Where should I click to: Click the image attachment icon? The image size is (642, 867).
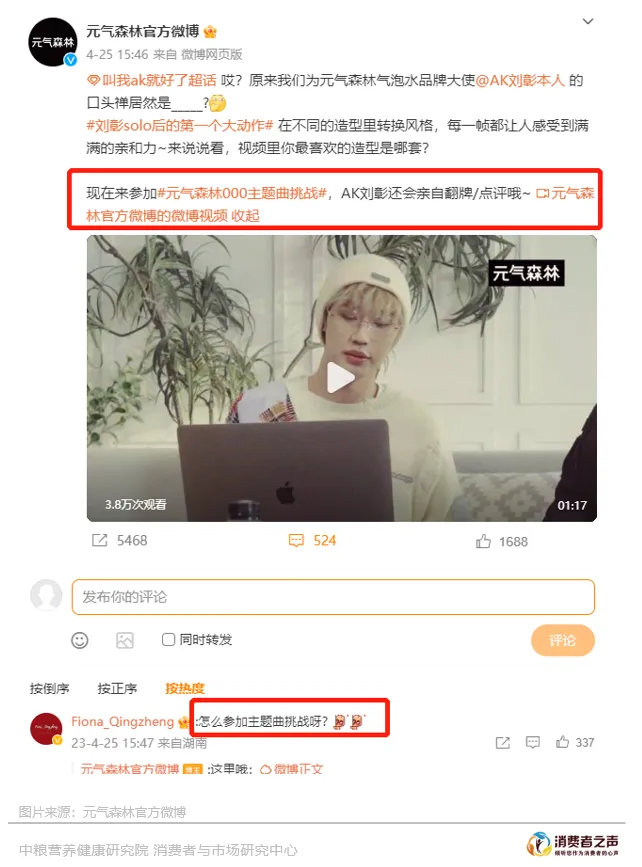pyautogui.click(x=125, y=640)
